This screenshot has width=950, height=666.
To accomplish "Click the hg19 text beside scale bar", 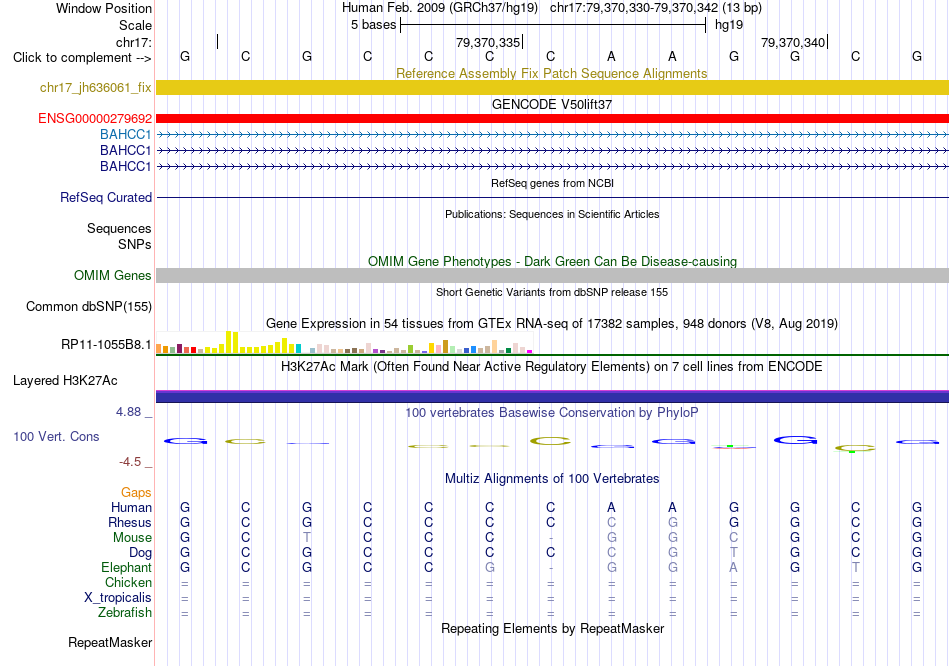I will coord(729,25).
